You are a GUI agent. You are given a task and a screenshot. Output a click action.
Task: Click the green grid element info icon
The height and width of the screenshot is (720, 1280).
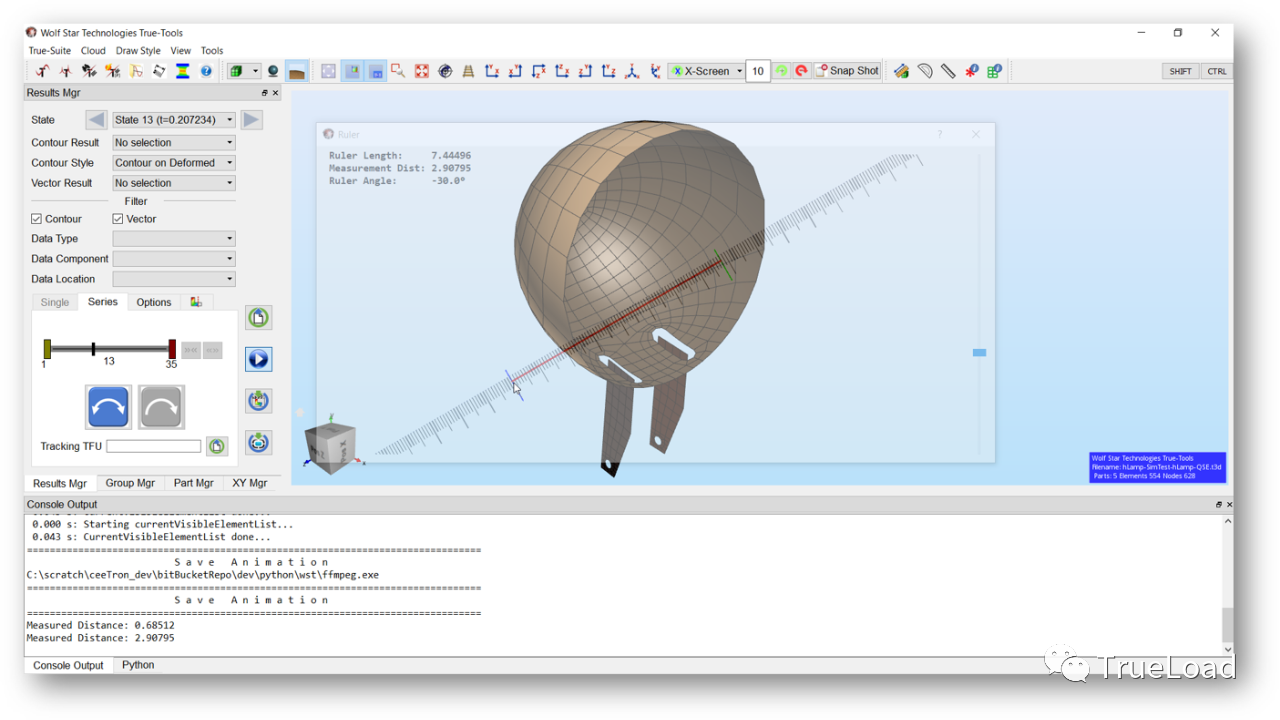coord(994,71)
